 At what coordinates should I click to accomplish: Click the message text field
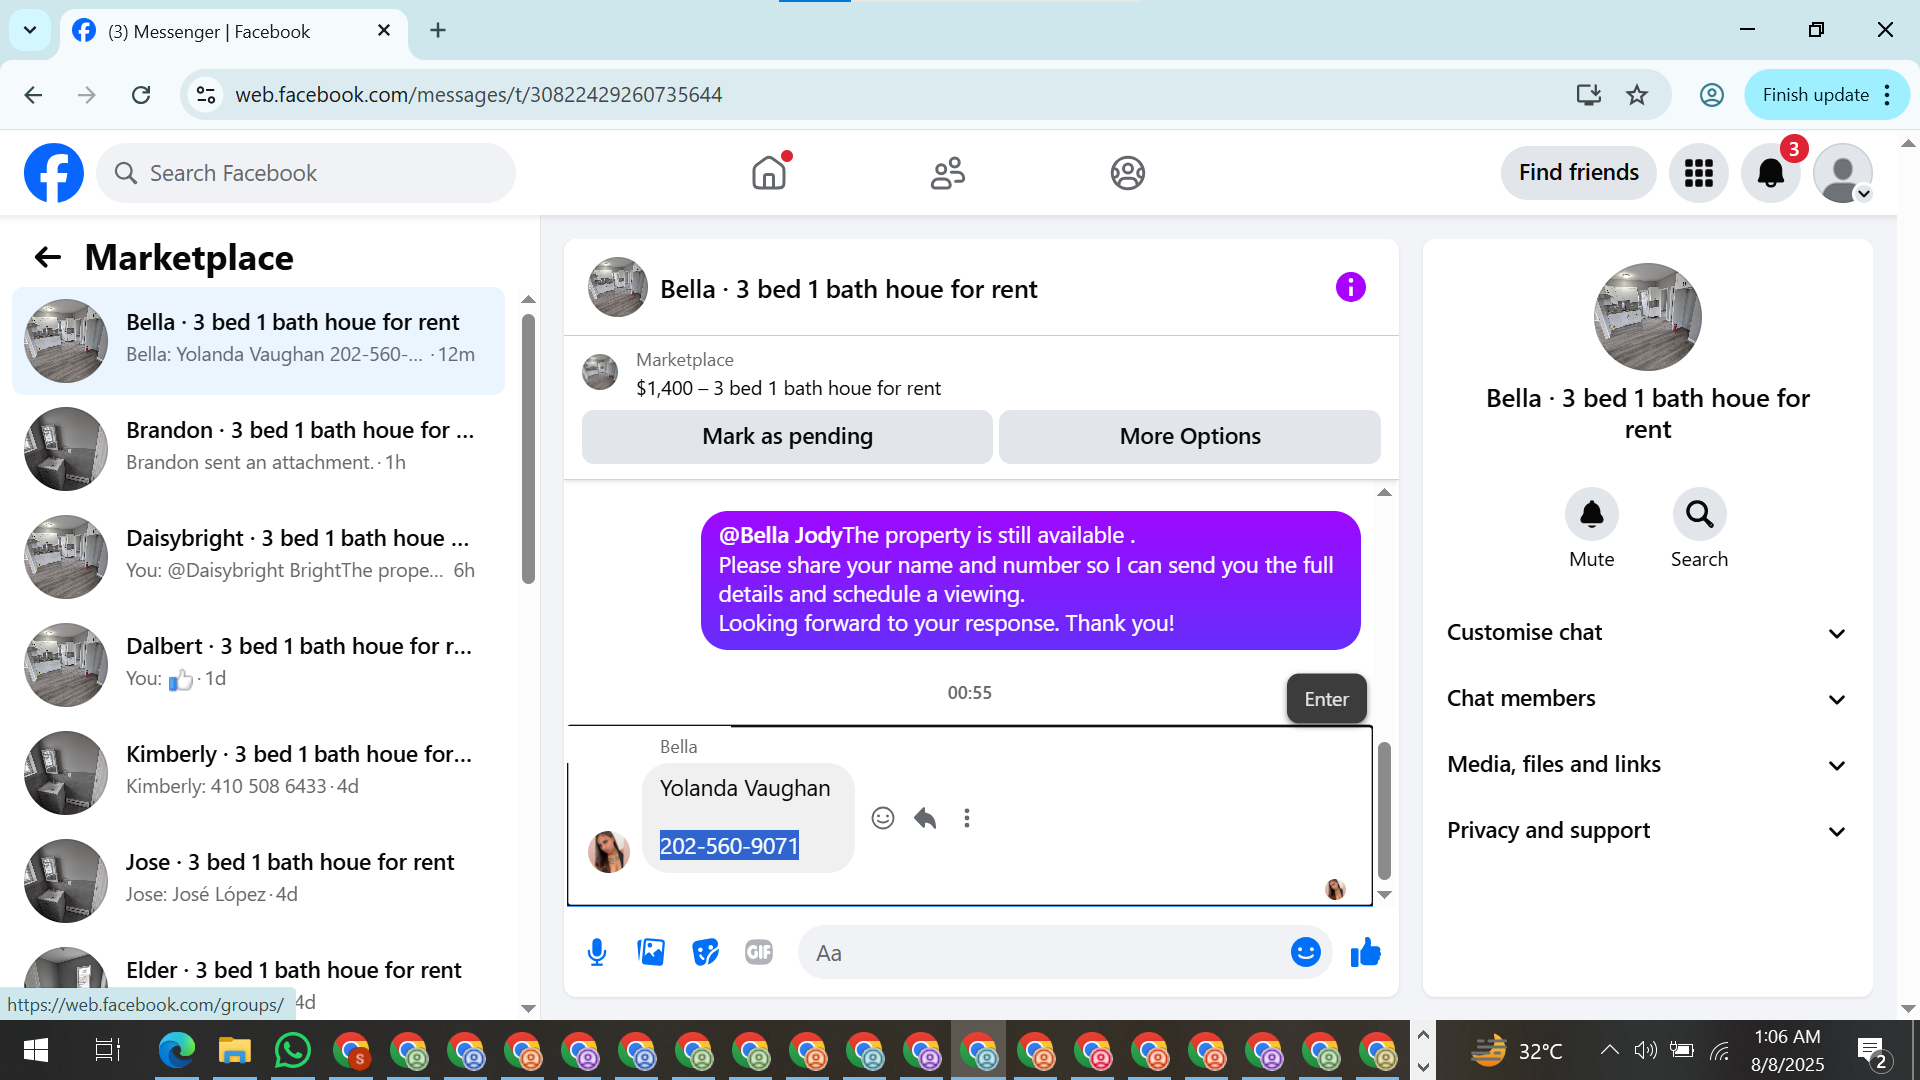coord(1040,953)
